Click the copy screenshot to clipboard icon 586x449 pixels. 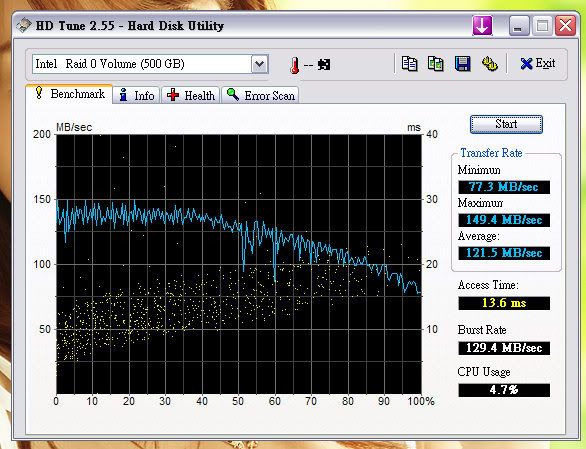click(x=436, y=64)
